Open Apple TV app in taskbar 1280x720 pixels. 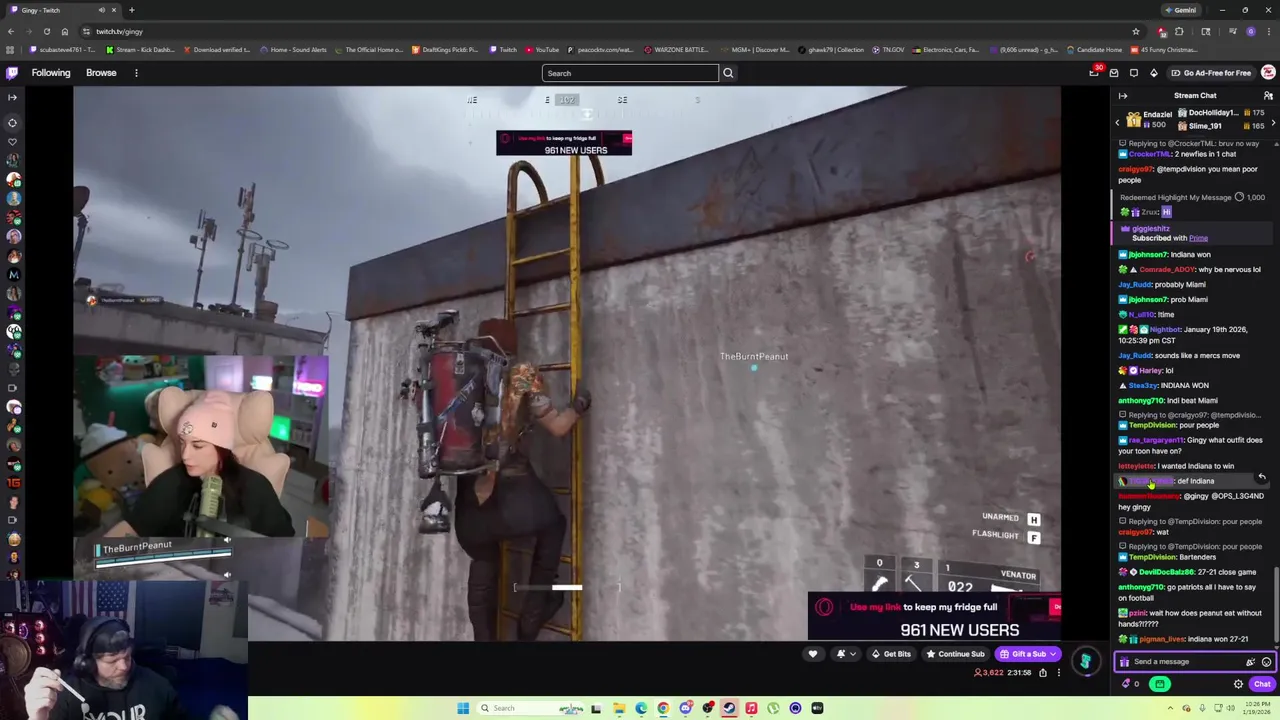(817, 708)
